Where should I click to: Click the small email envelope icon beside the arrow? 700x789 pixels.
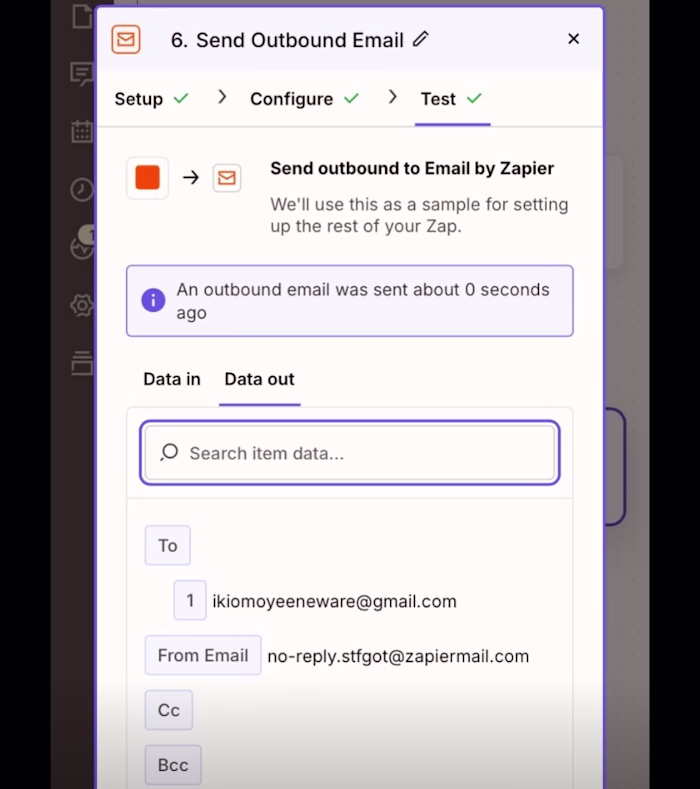(x=226, y=178)
